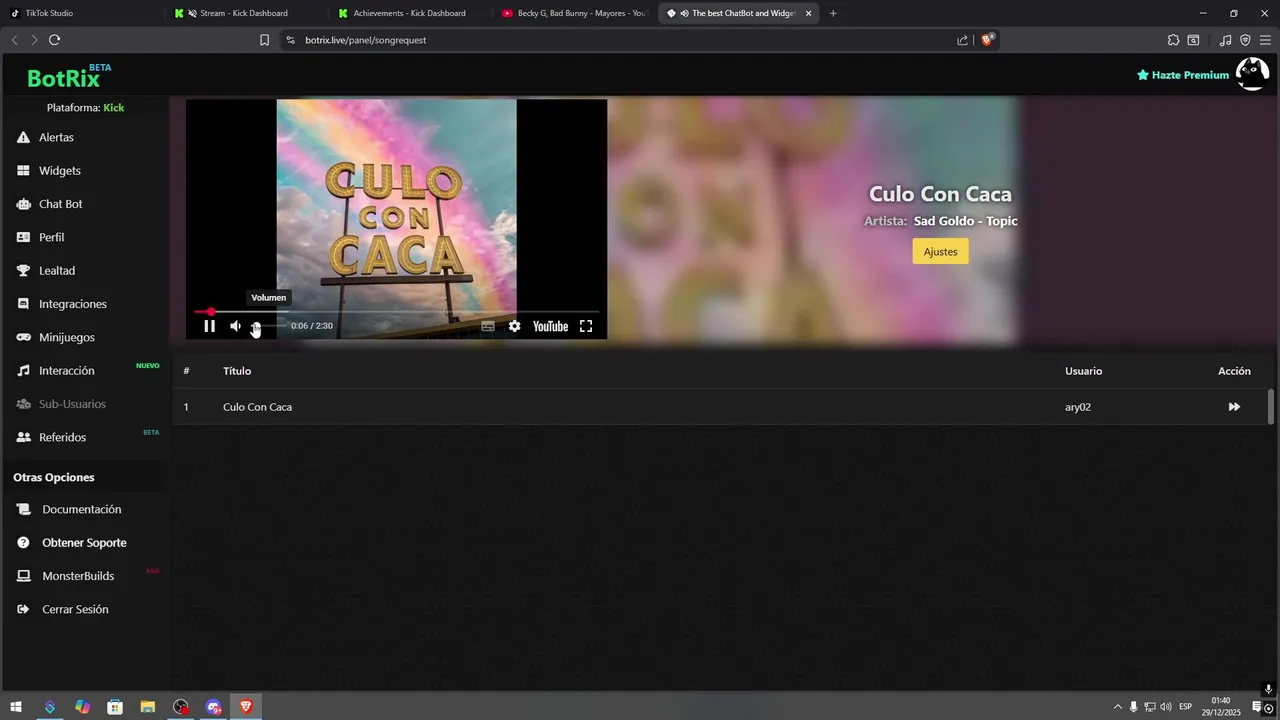Switch to Becky G, Bad Bunny tab
Image resolution: width=1280 pixels, height=720 pixels.
click(574, 13)
